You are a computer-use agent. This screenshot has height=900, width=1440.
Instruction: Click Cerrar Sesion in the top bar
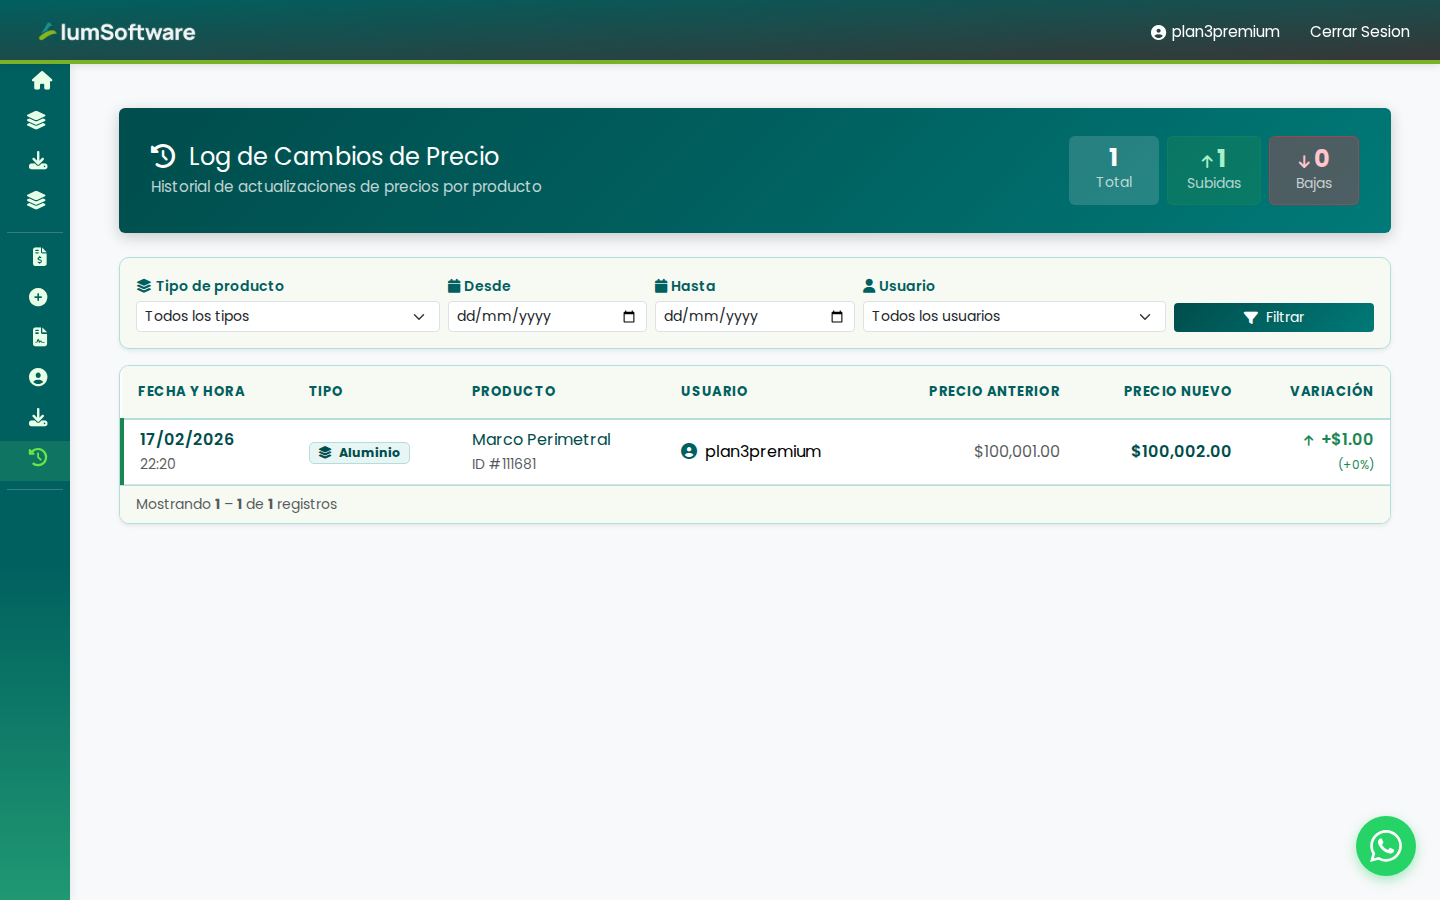pyautogui.click(x=1359, y=31)
